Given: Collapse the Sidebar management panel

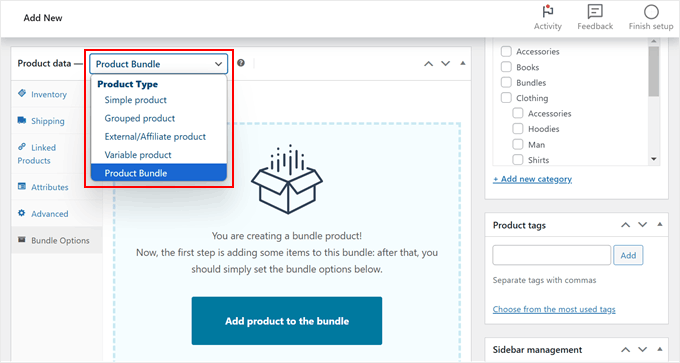Looking at the screenshot, I should [660, 349].
